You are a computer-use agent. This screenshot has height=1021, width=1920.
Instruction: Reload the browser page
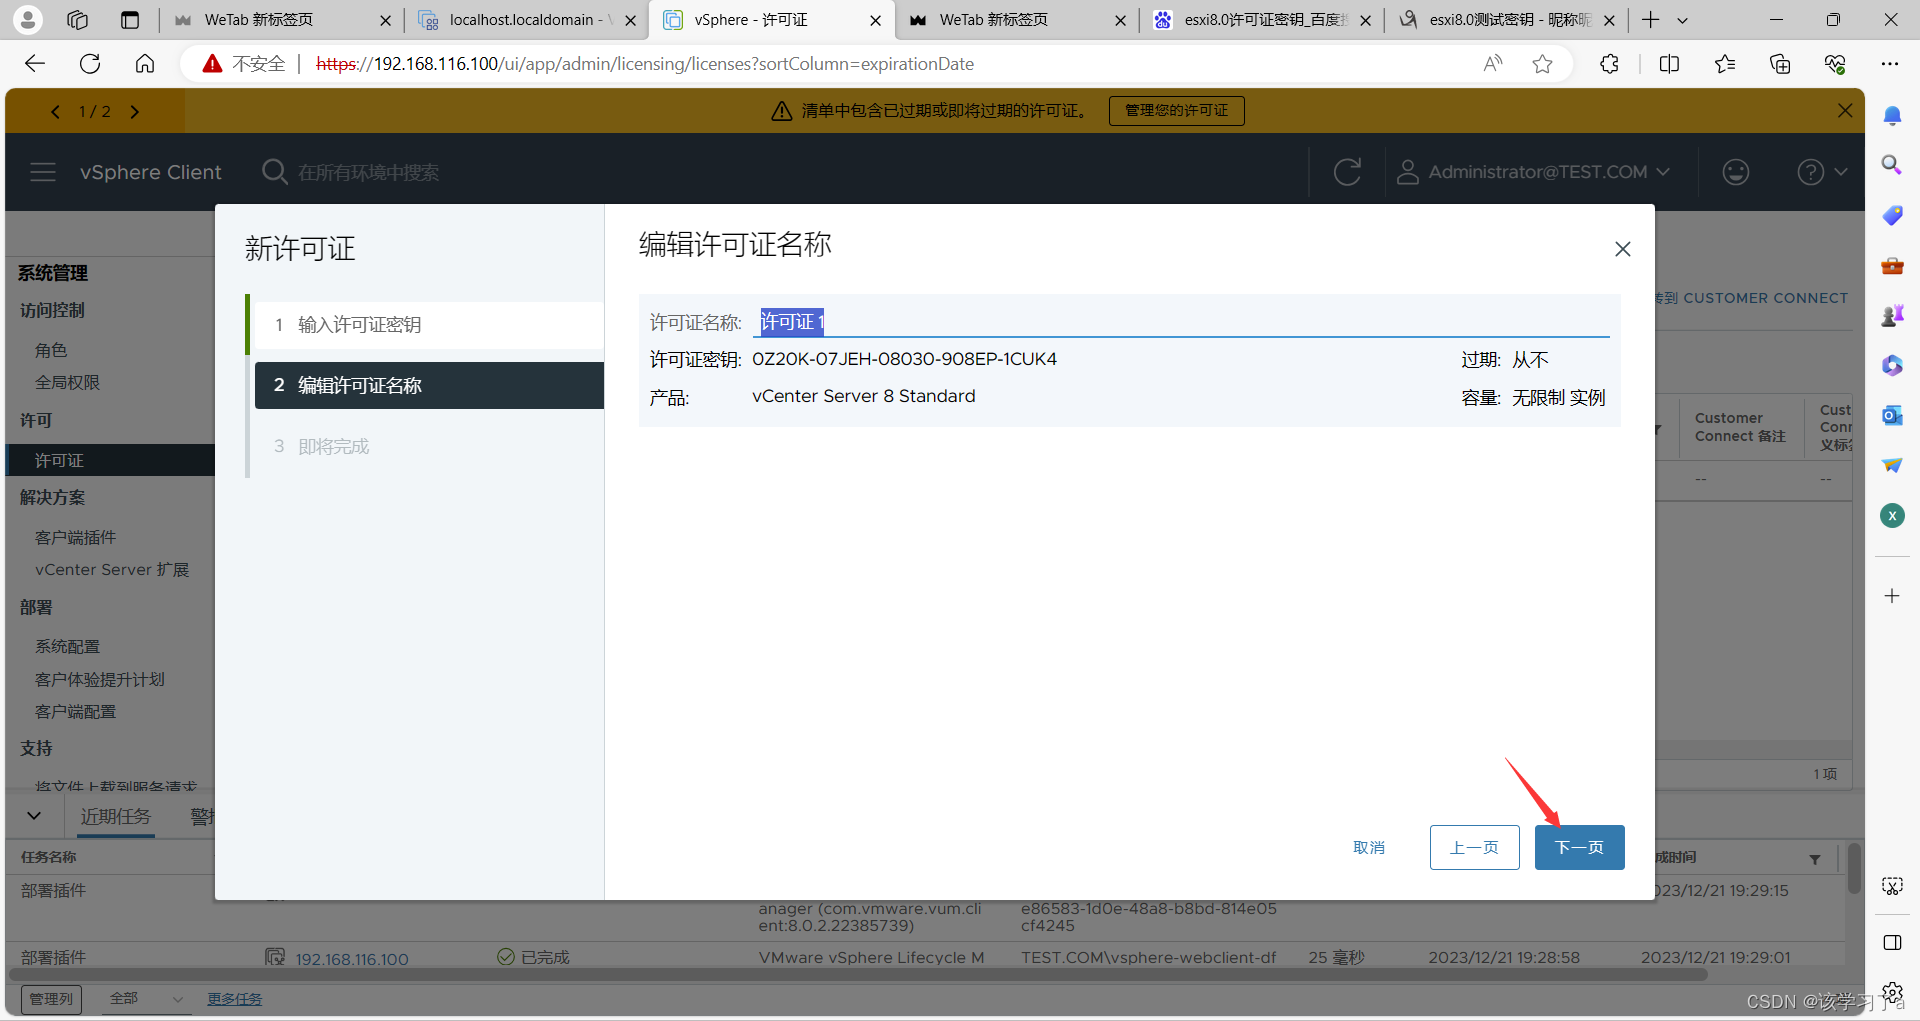point(90,64)
